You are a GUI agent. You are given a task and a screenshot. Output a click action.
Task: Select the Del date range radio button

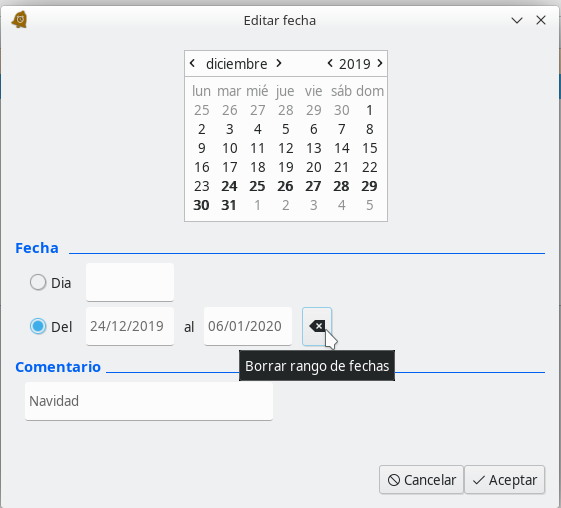click(38, 326)
